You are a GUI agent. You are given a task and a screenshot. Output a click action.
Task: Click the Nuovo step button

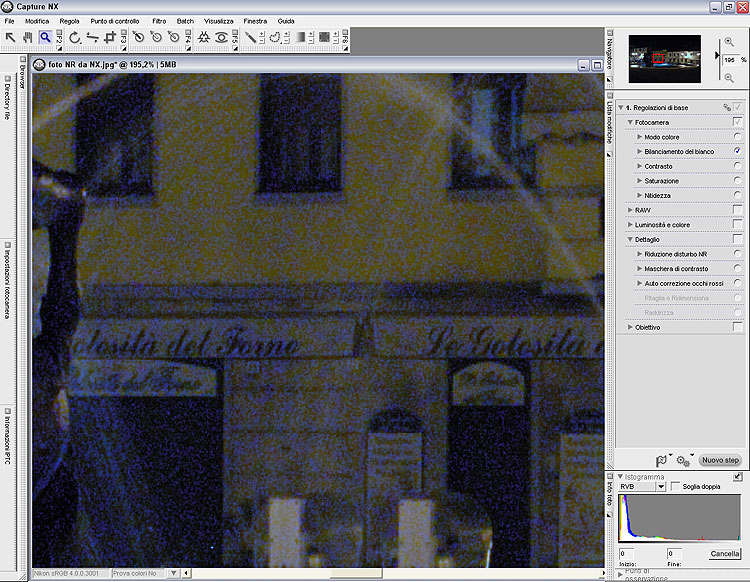tap(720, 460)
